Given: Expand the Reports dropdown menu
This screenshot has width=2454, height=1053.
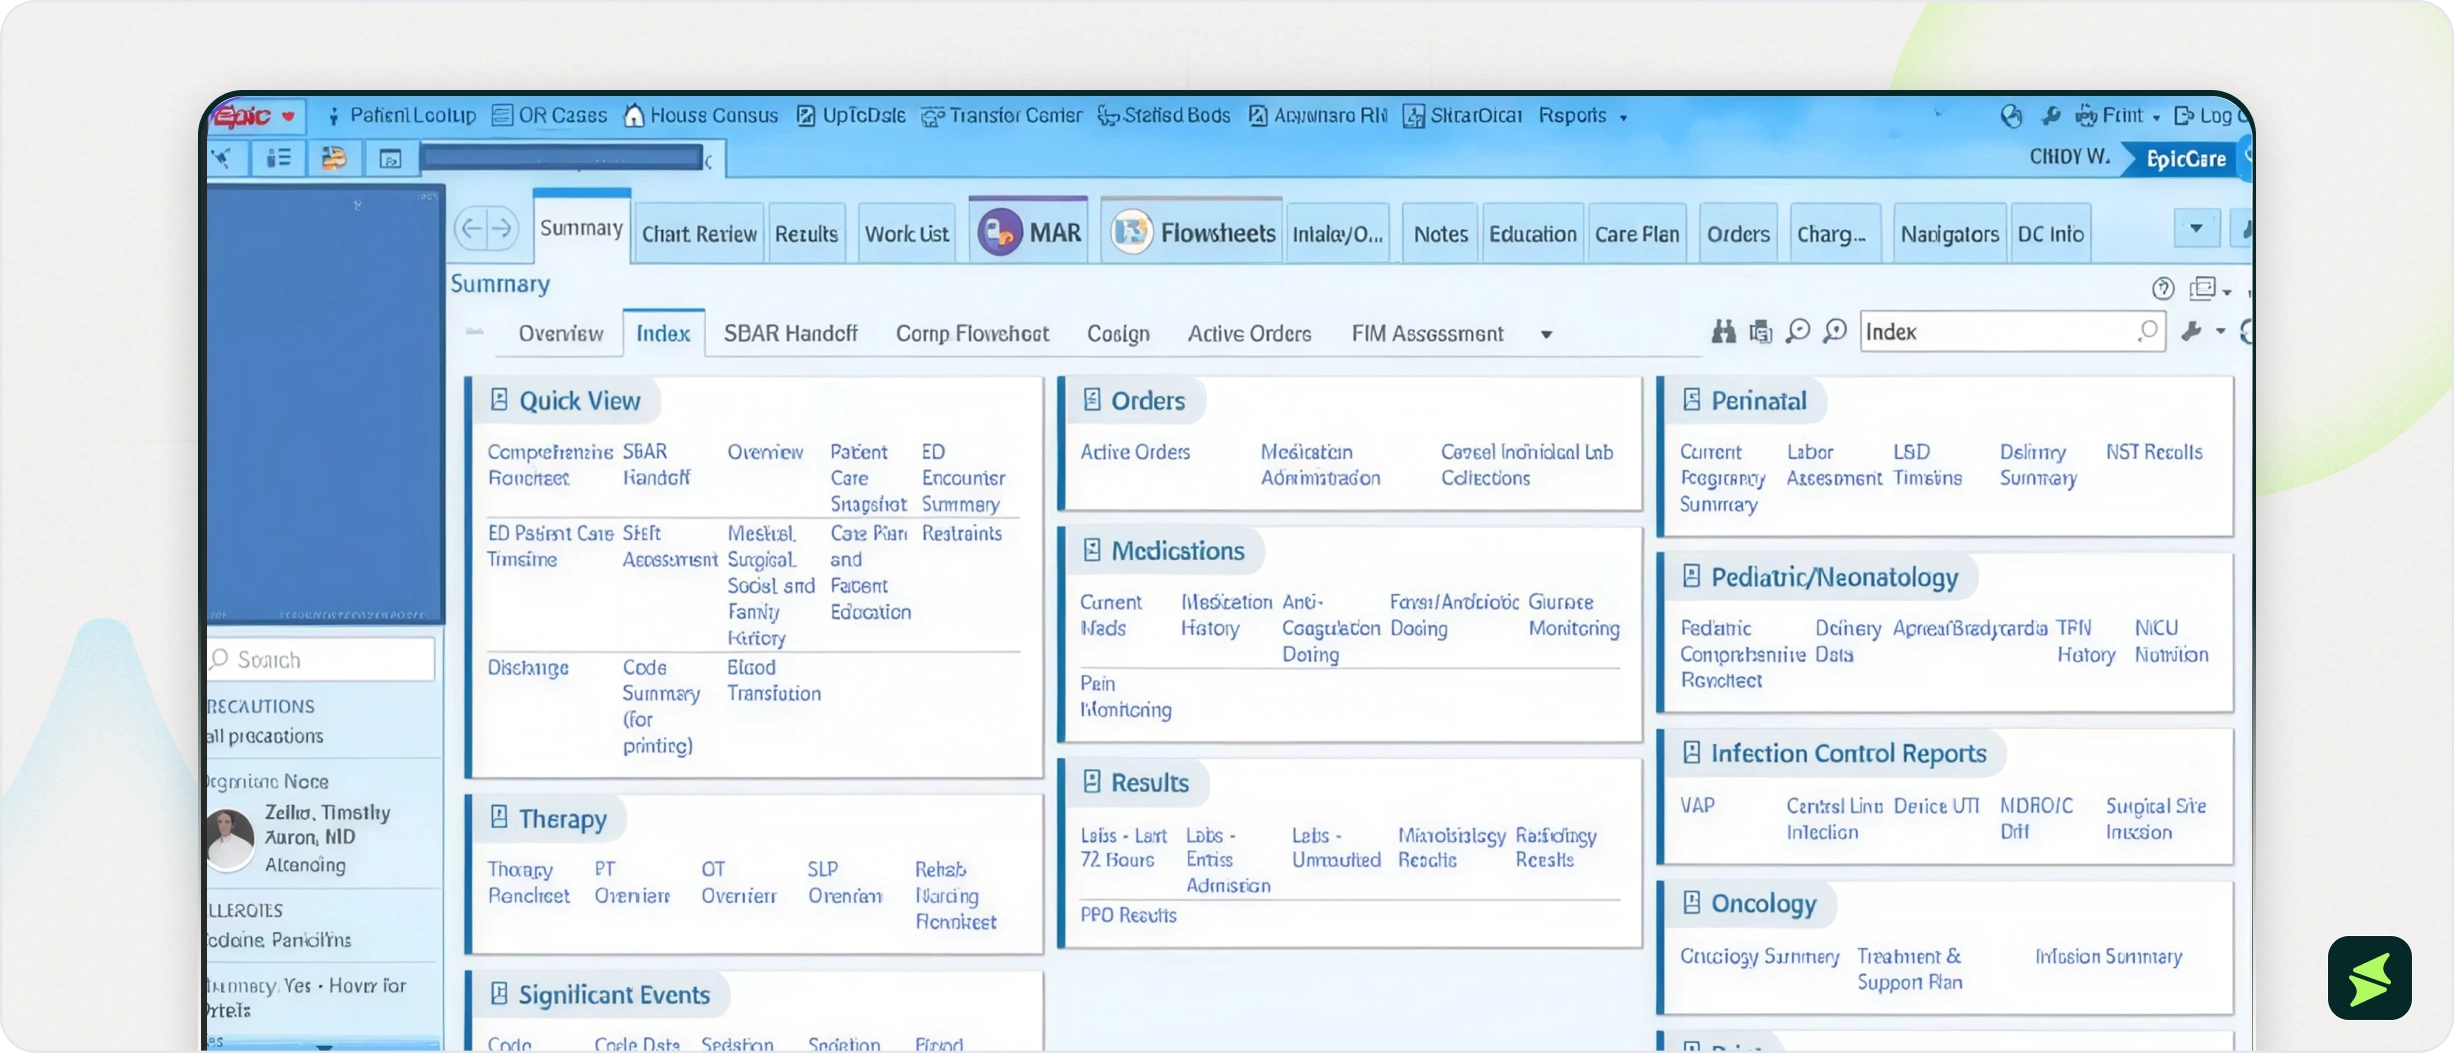Looking at the screenshot, I should pos(1582,116).
